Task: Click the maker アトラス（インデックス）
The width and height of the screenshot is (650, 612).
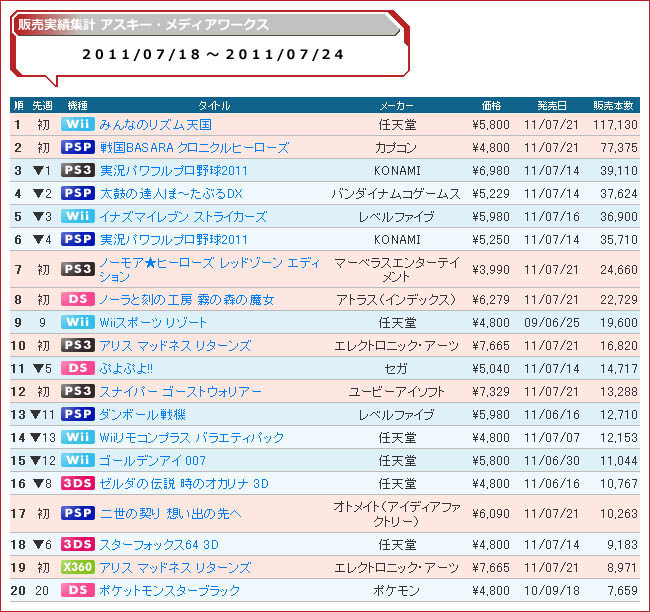Action: coord(396,300)
